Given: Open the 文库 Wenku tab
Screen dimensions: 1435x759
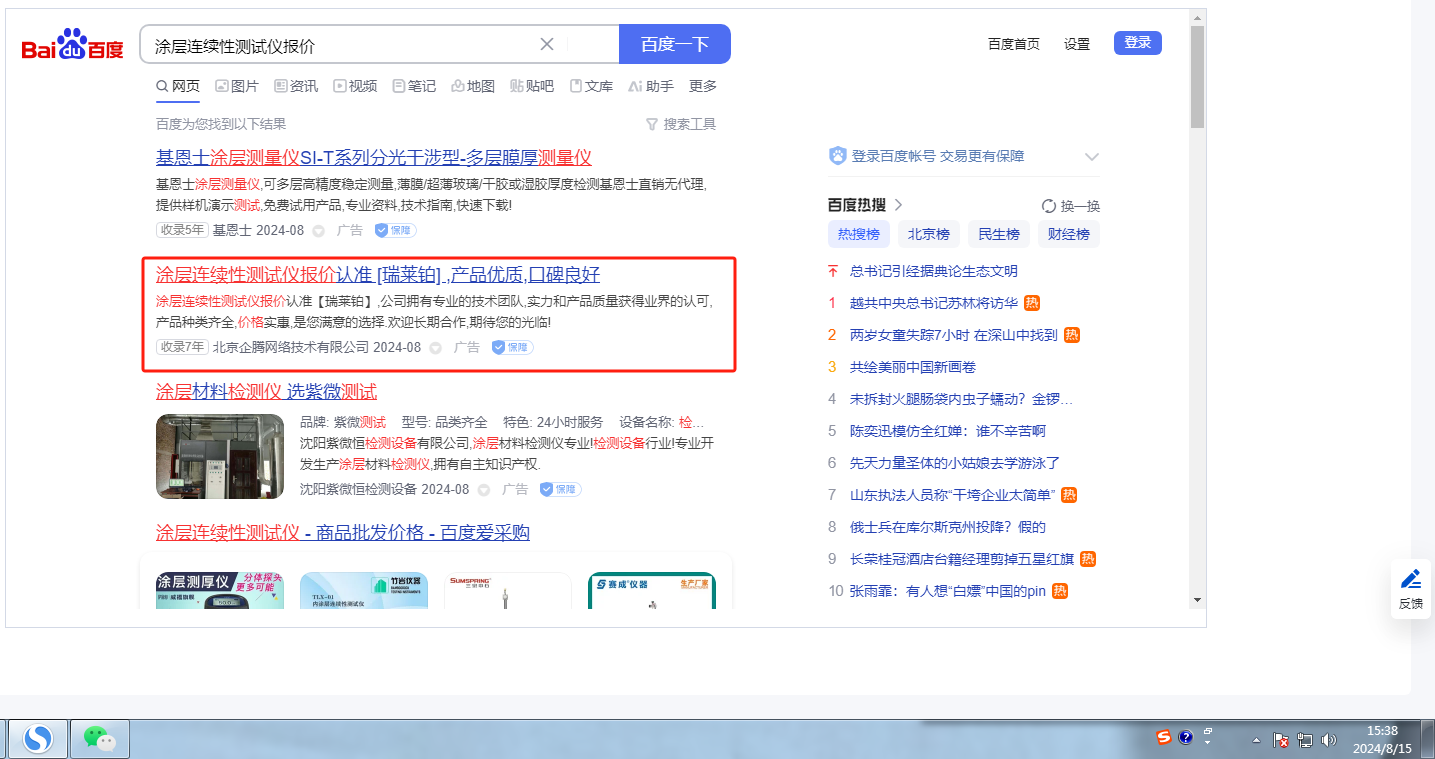Looking at the screenshot, I should coord(591,86).
